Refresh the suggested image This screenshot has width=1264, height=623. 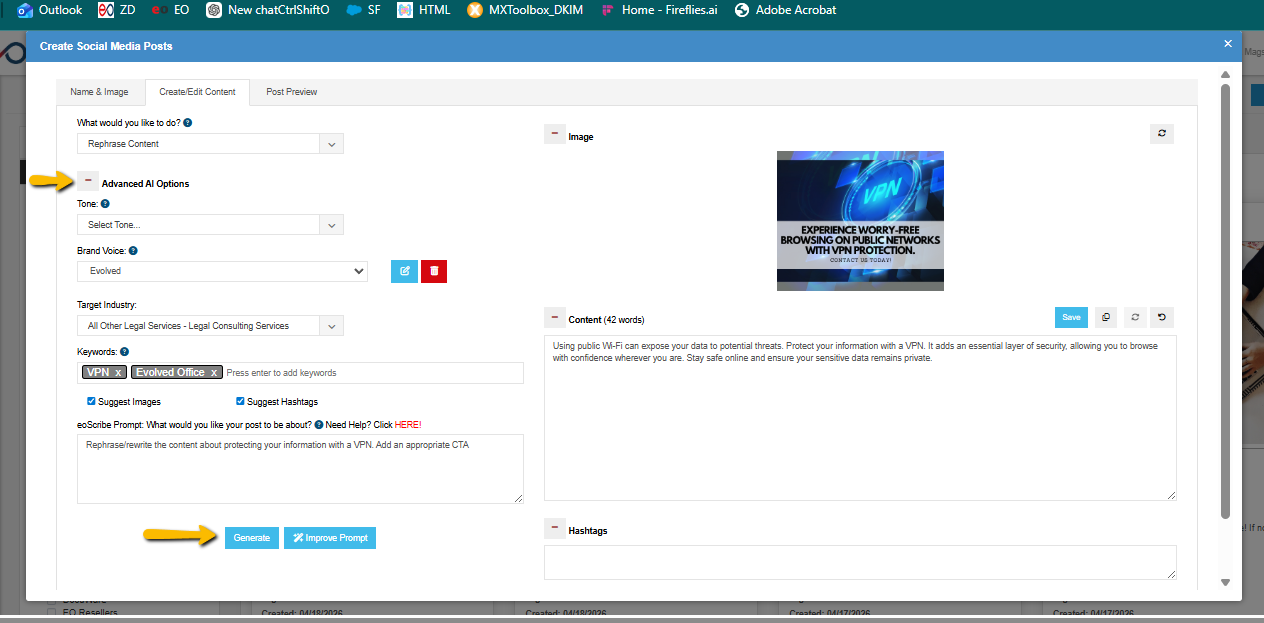(1161, 133)
